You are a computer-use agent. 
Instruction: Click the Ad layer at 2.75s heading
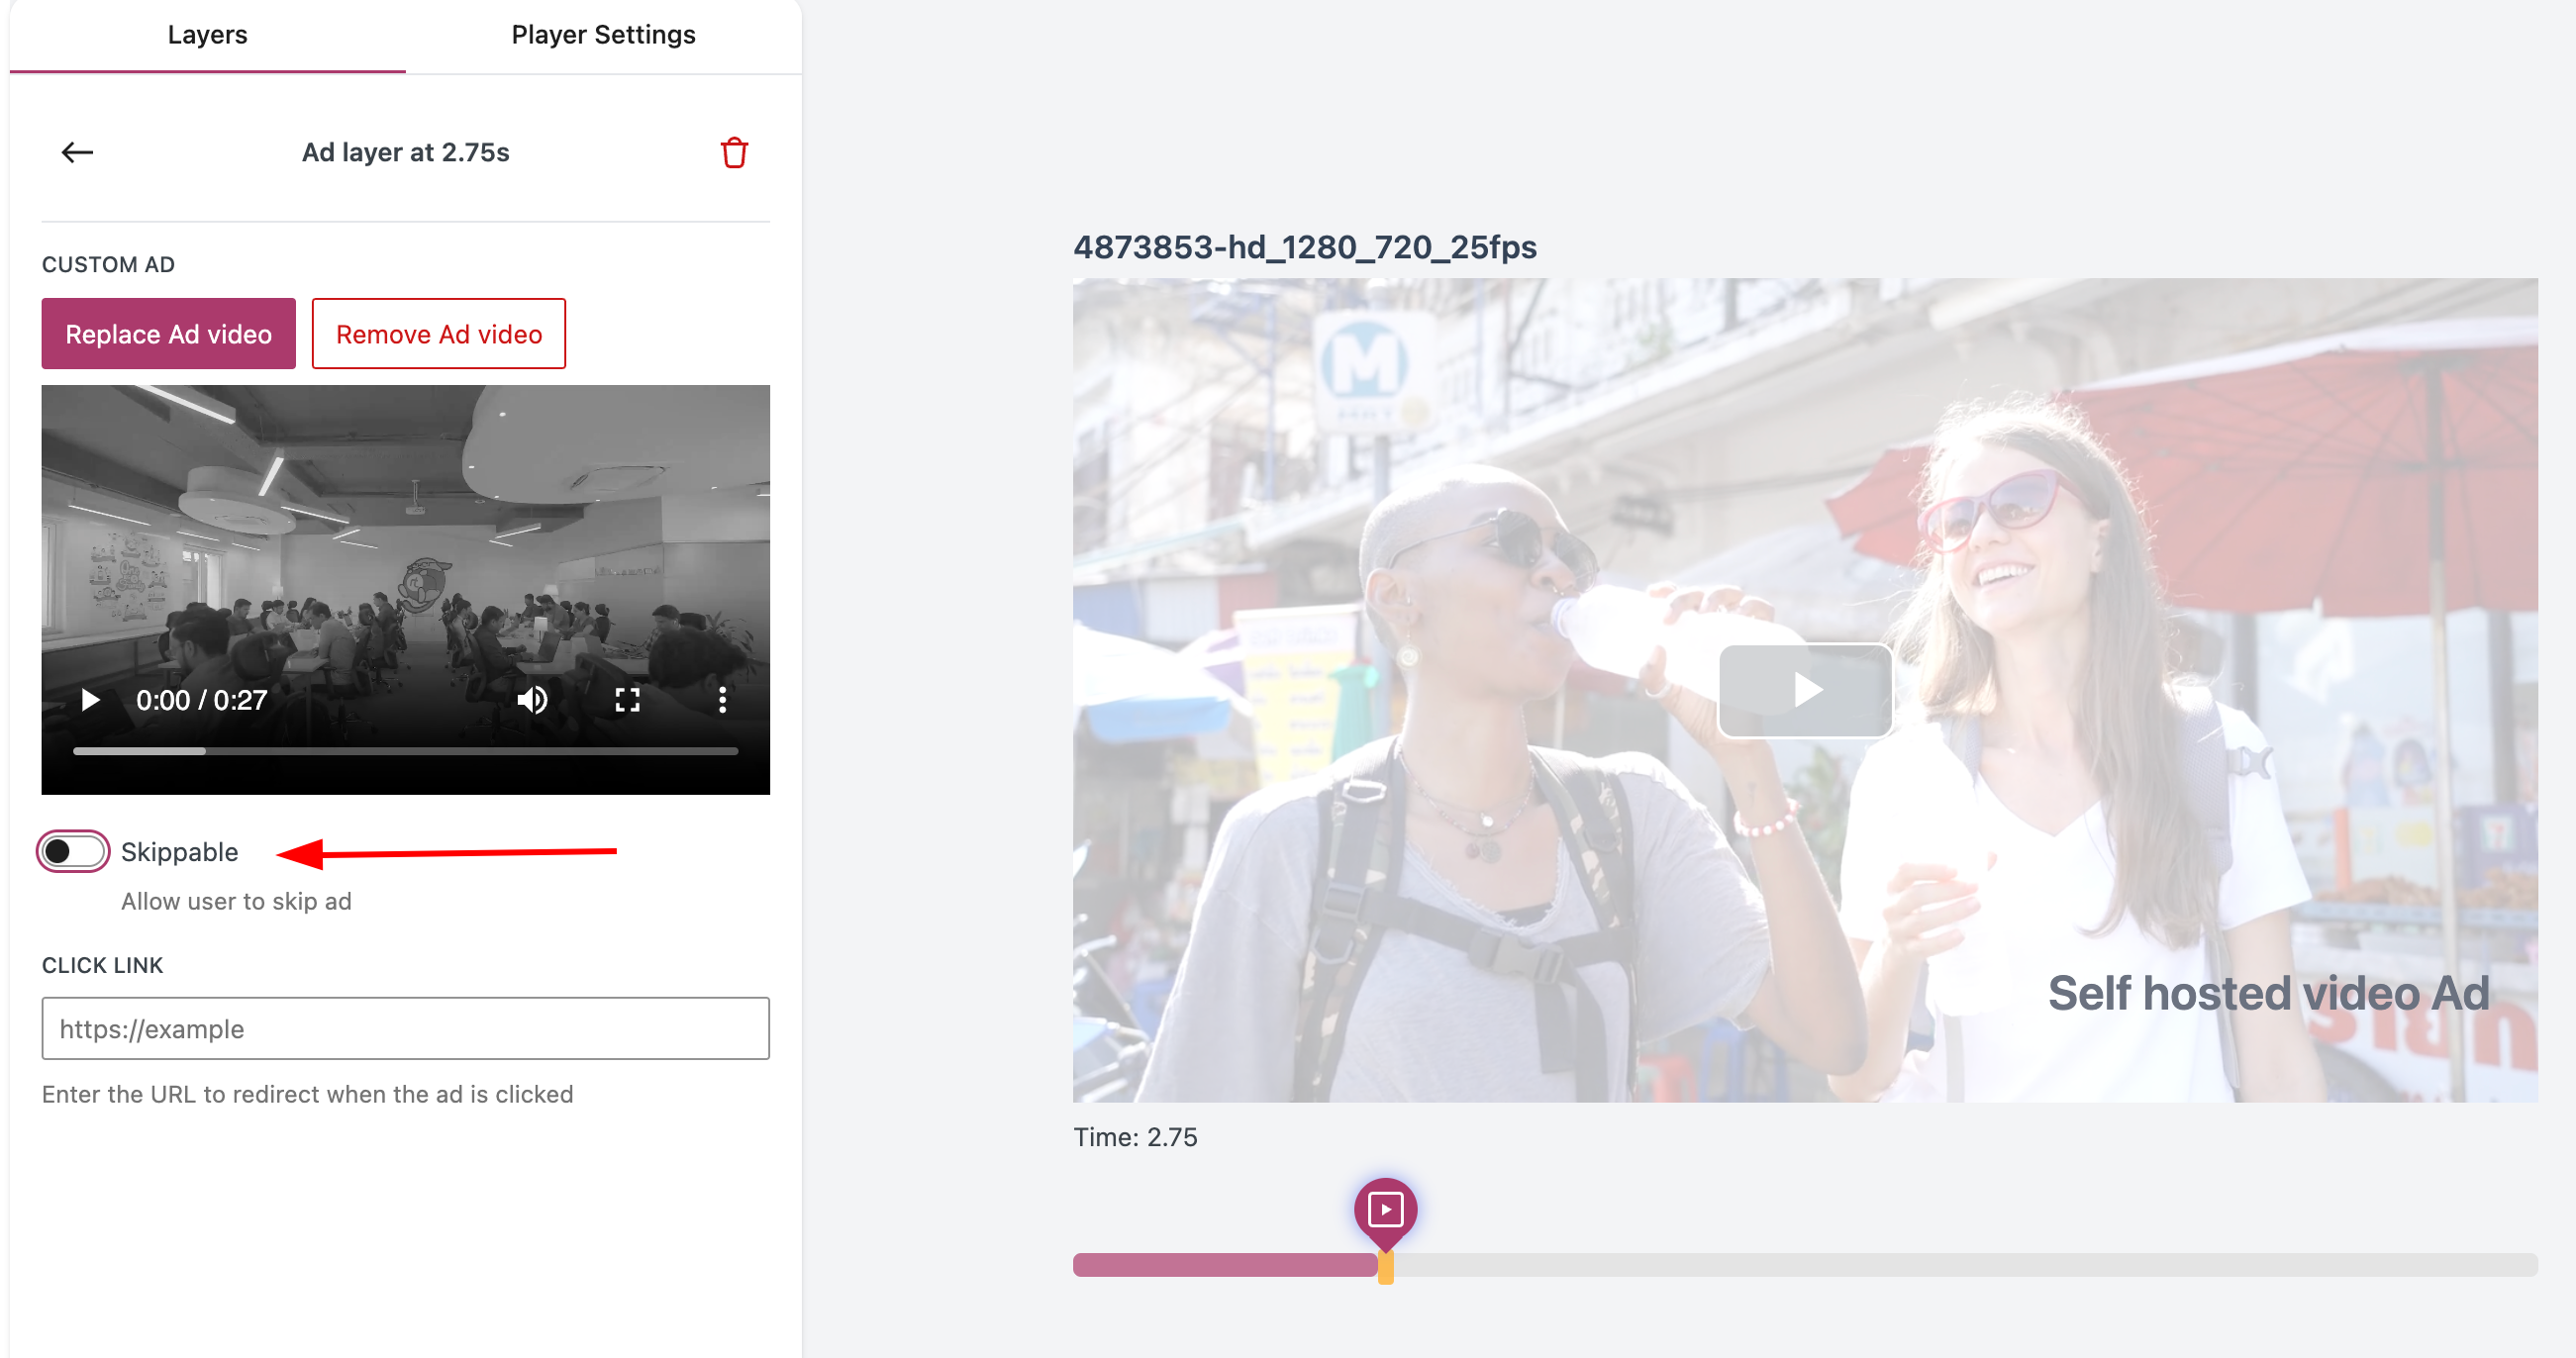point(405,153)
